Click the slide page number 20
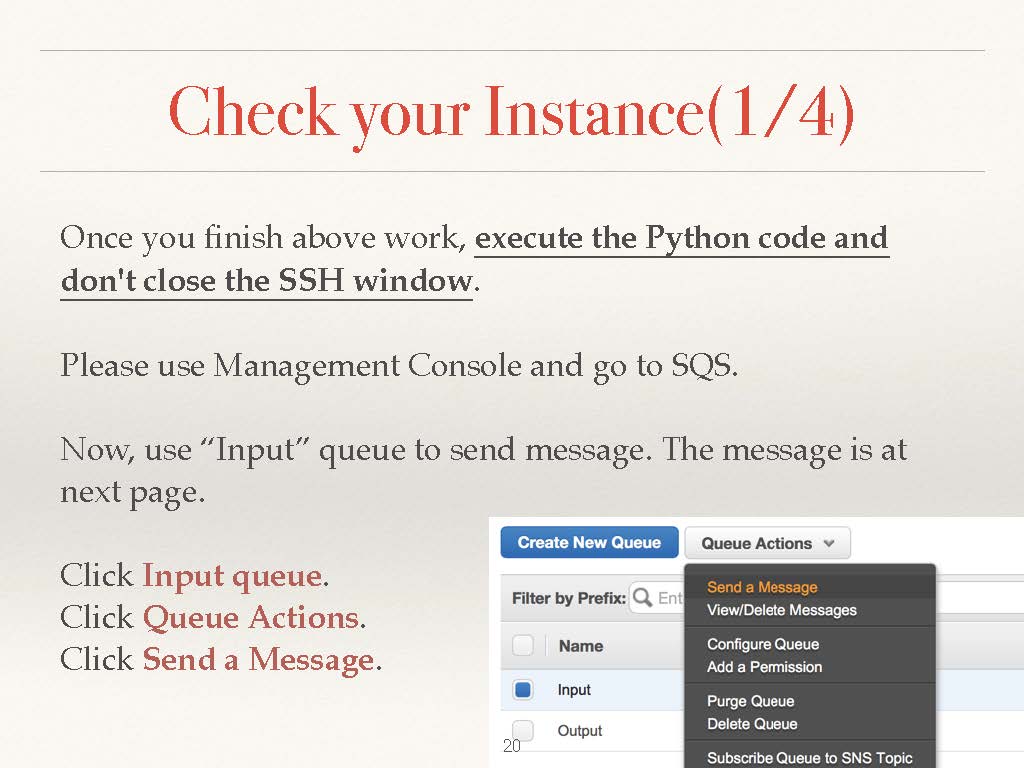 click(511, 746)
